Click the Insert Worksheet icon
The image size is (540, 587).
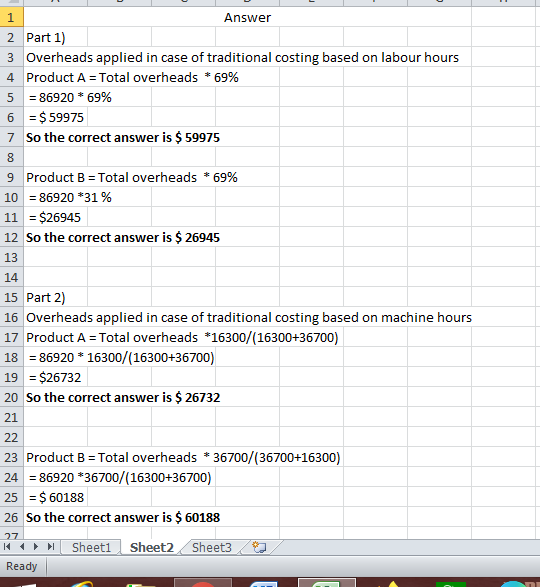point(259,547)
